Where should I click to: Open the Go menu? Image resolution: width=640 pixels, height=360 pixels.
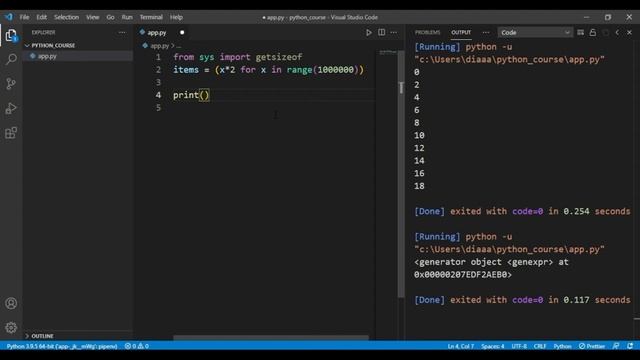(x=110, y=17)
